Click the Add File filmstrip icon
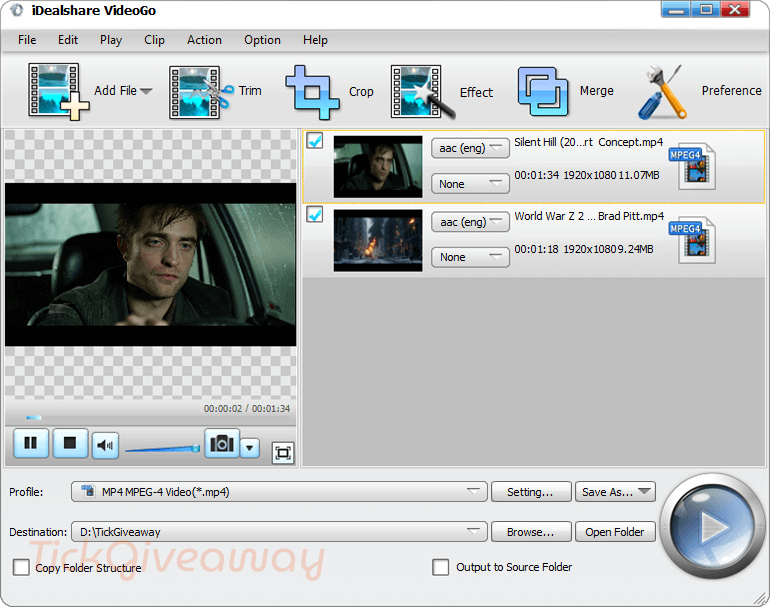This screenshot has width=770, height=607. (x=58, y=91)
